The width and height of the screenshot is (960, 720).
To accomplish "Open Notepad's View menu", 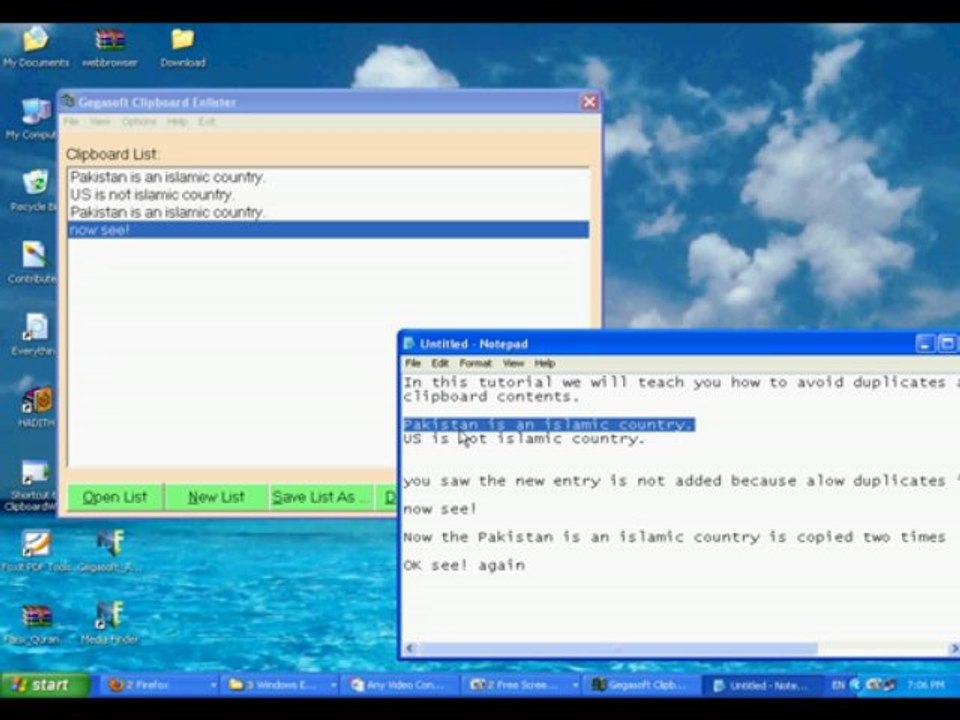I will tap(513, 363).
